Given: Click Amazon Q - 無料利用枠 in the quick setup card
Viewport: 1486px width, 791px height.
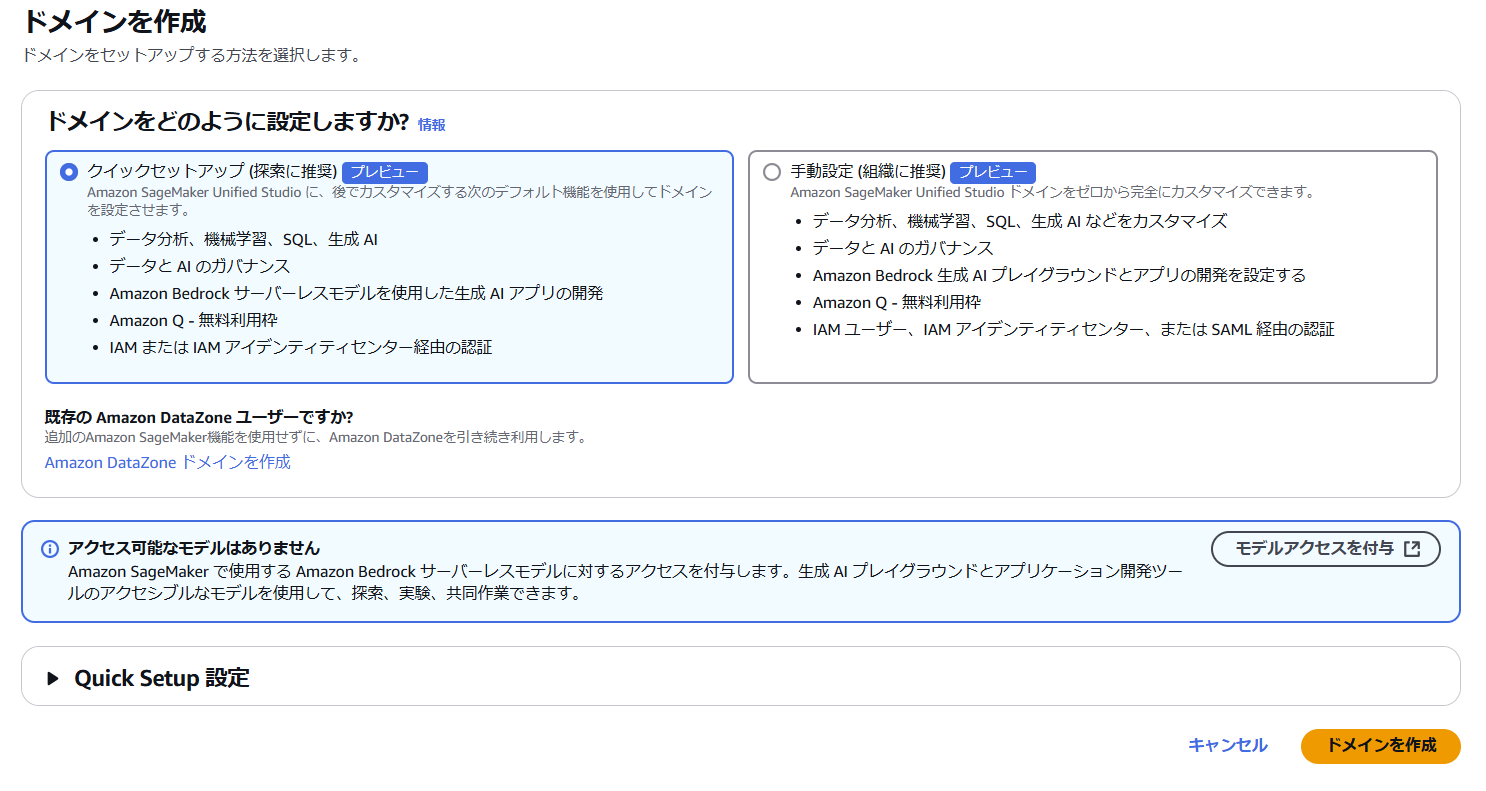Looking at the screenshot, I should (194, 320).
